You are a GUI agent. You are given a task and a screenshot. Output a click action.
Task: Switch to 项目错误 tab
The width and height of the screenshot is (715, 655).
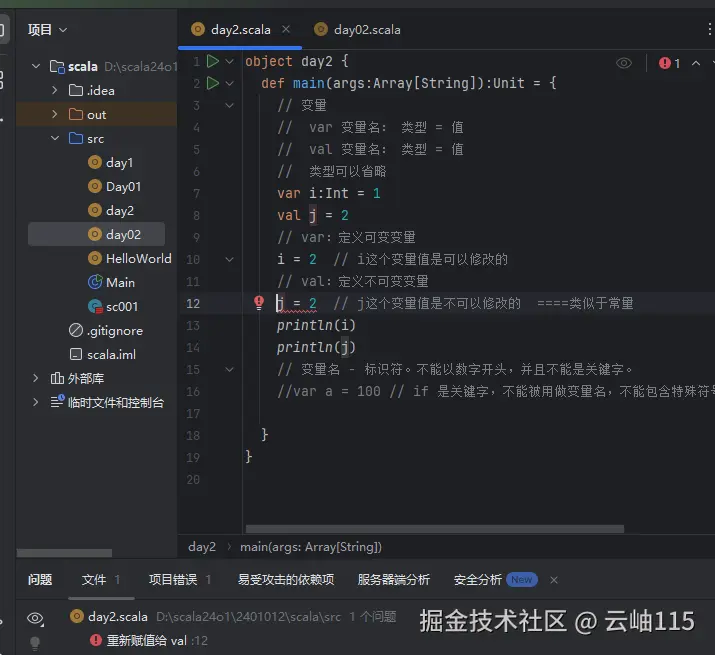coord(180,580)
